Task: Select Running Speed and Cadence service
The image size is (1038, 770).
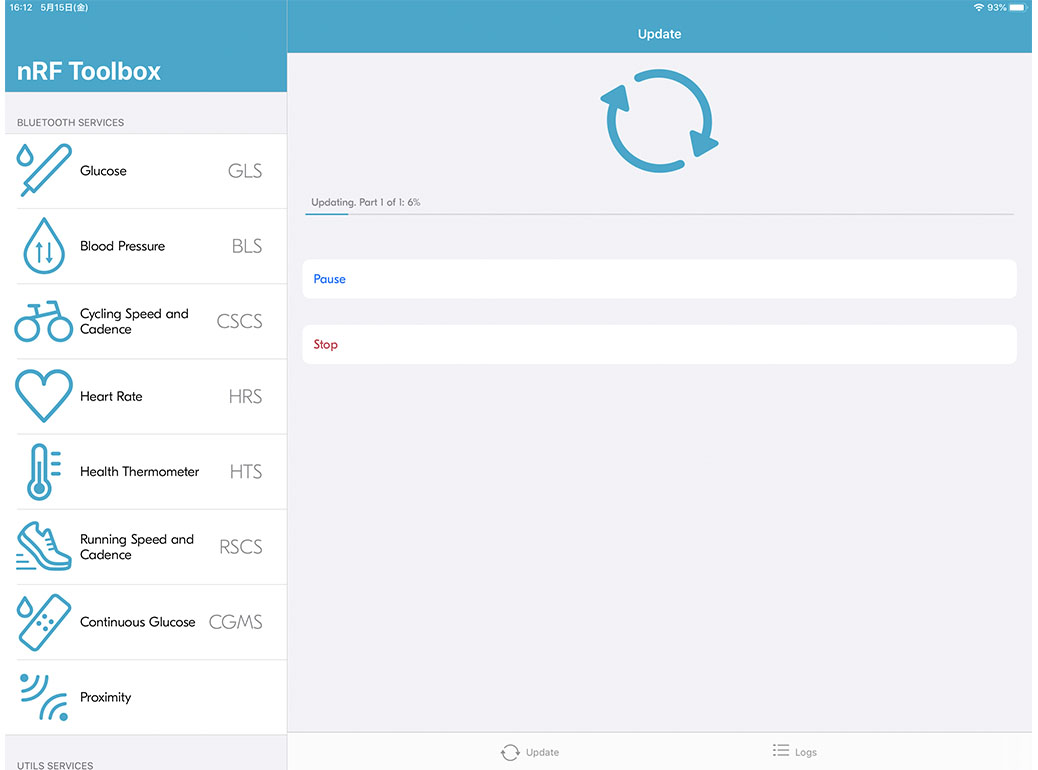Action: tap(146, 547)
